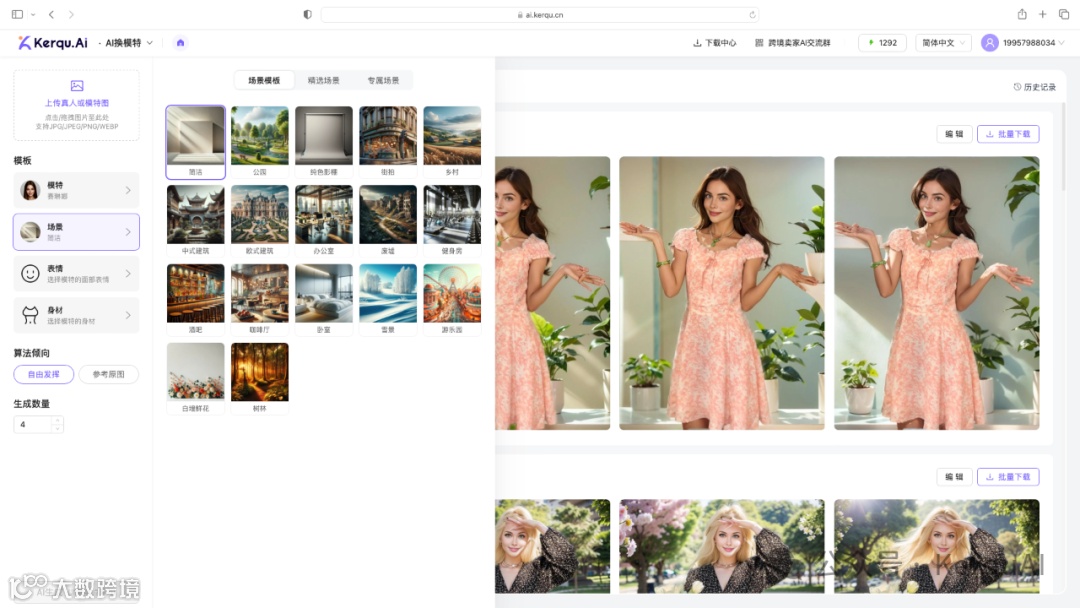Click the 1292 credits balance
The image size is (1080, 608).
[x=882, y=43]
